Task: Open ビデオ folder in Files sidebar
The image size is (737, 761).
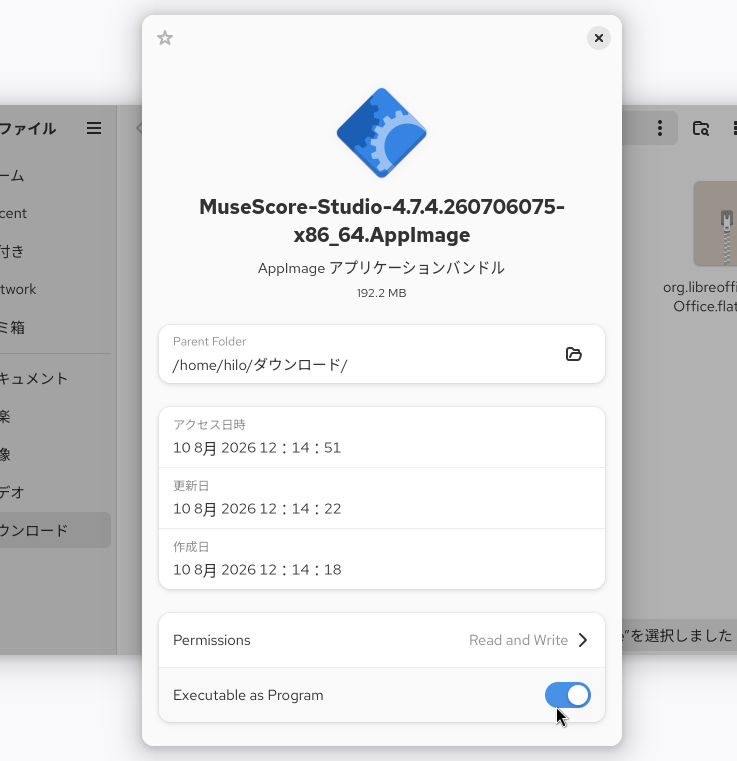Action: tap(54, 492)
